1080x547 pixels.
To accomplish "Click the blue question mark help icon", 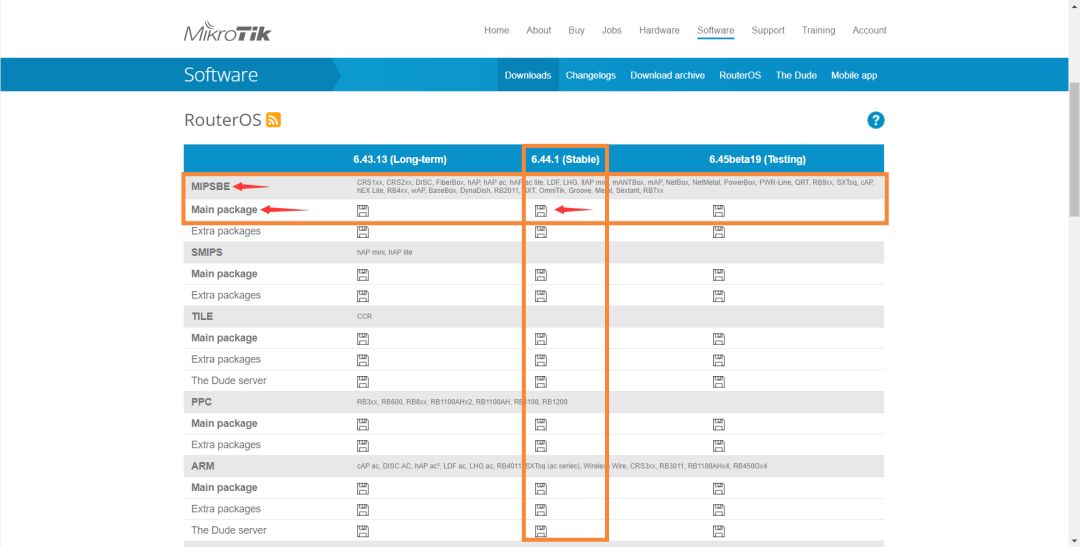I will [x=875, y=121].
